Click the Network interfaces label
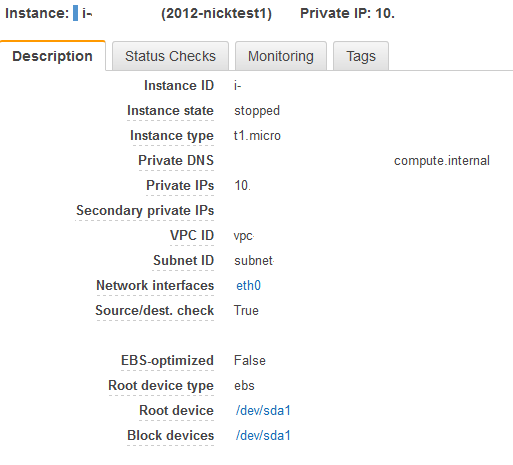The height and width of the screenshot is (465, 513). (x=155, y=286)
